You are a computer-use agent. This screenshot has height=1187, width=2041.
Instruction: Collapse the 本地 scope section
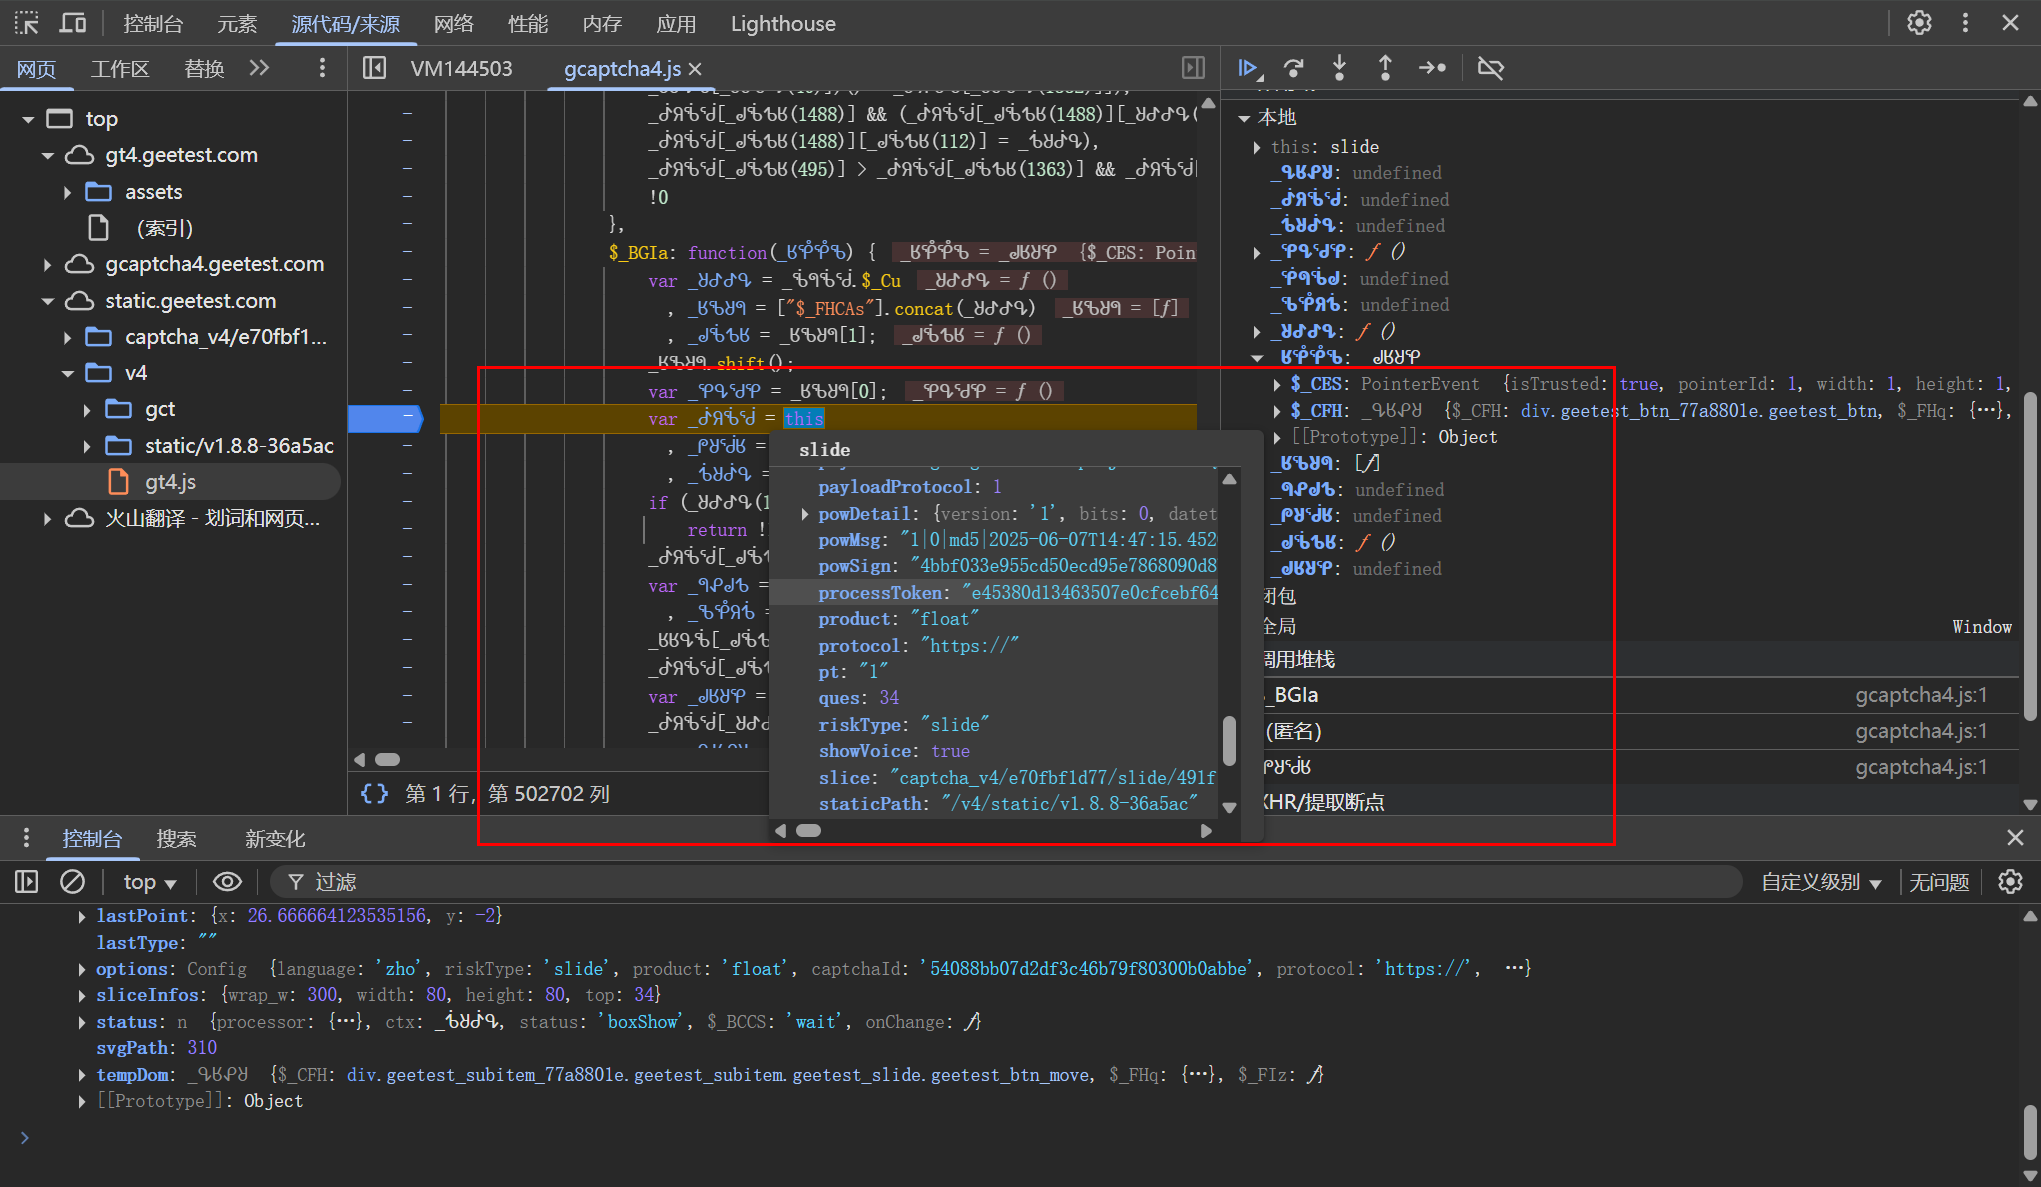coord(1244,118)
